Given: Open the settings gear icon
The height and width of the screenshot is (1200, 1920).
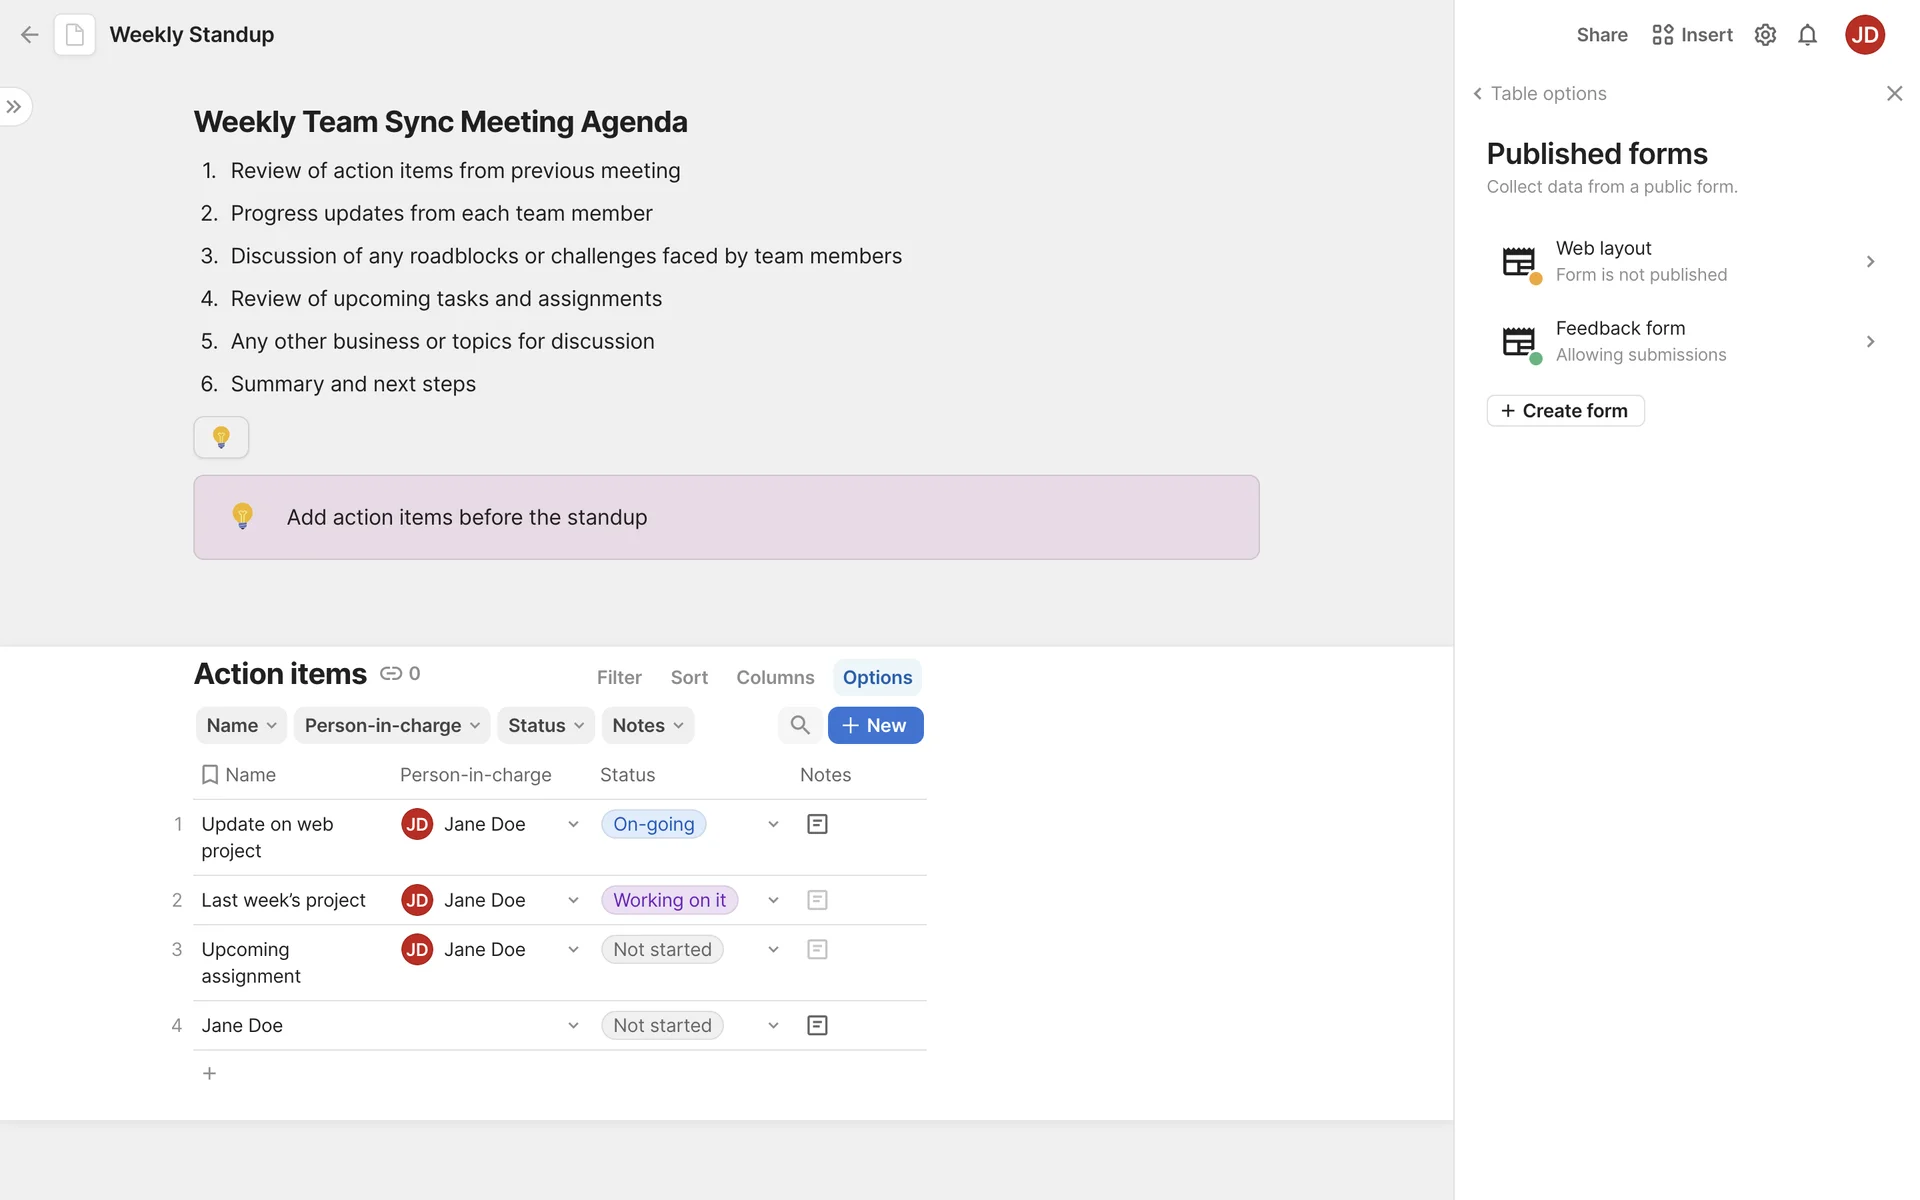Looking at the screenshot, I should click(1765, 35).
